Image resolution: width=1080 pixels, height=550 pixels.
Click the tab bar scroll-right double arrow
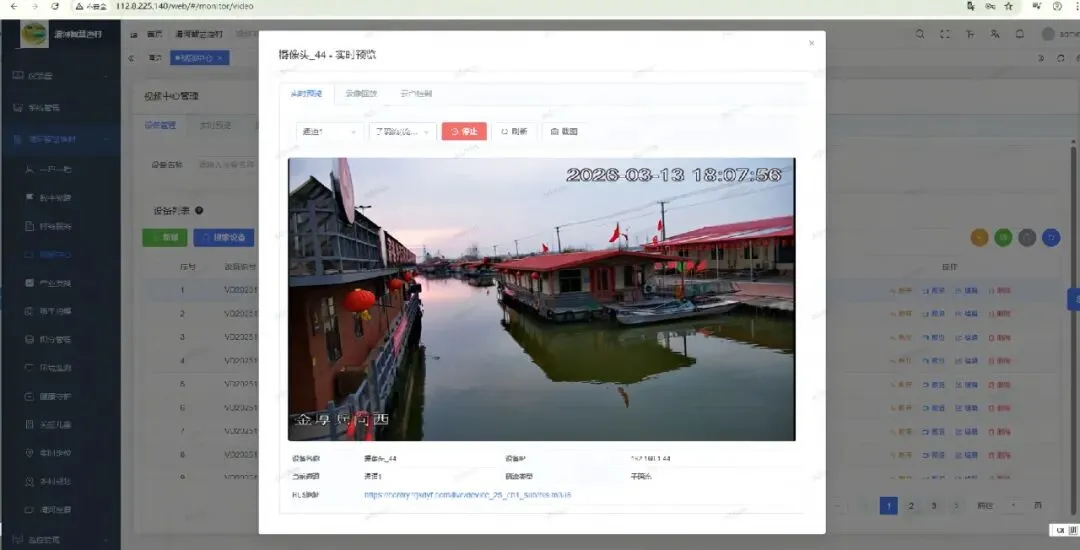click(x=1041, y=59)
